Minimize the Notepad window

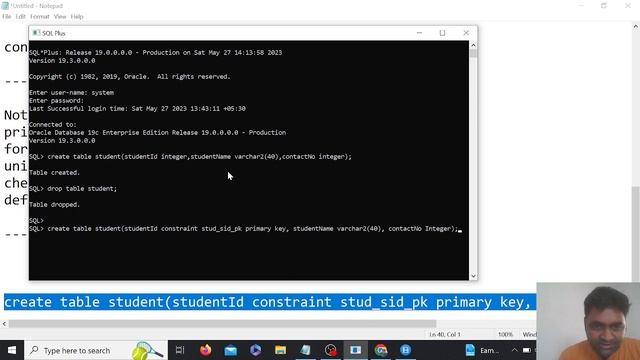(581, 6)
